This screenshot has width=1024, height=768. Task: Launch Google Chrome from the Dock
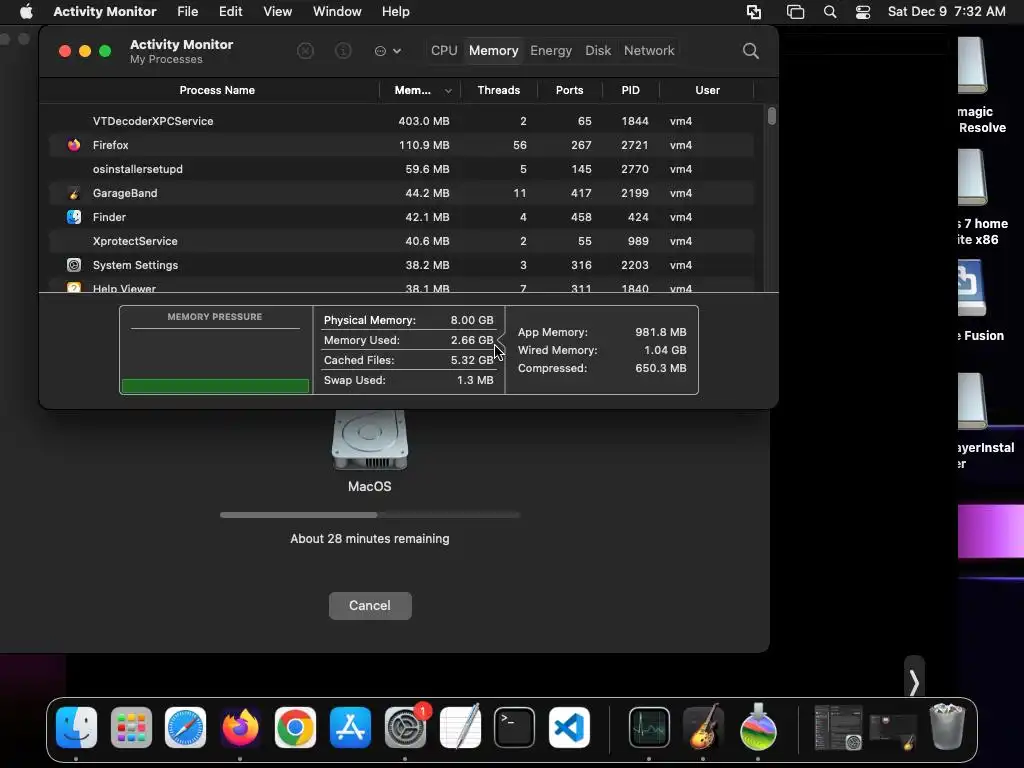click(295, 727)
